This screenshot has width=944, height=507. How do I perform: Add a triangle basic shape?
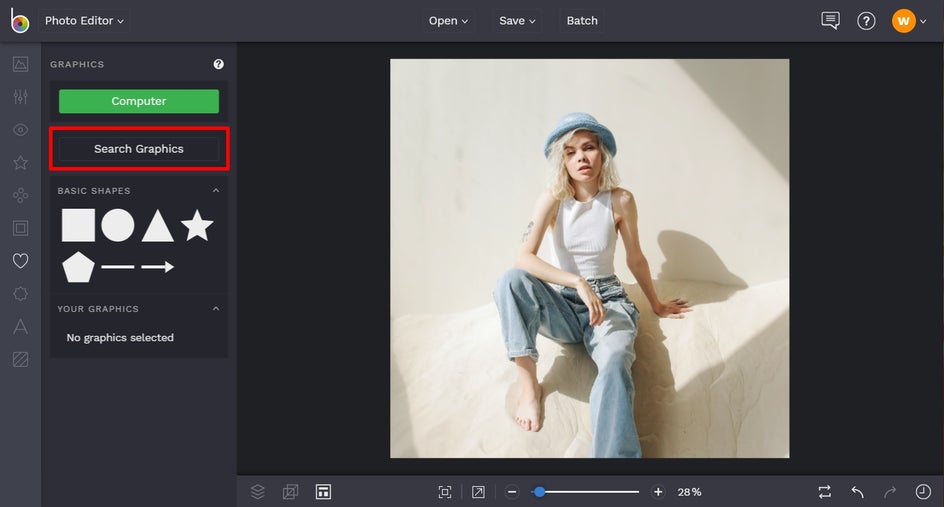tap(158, 225)
